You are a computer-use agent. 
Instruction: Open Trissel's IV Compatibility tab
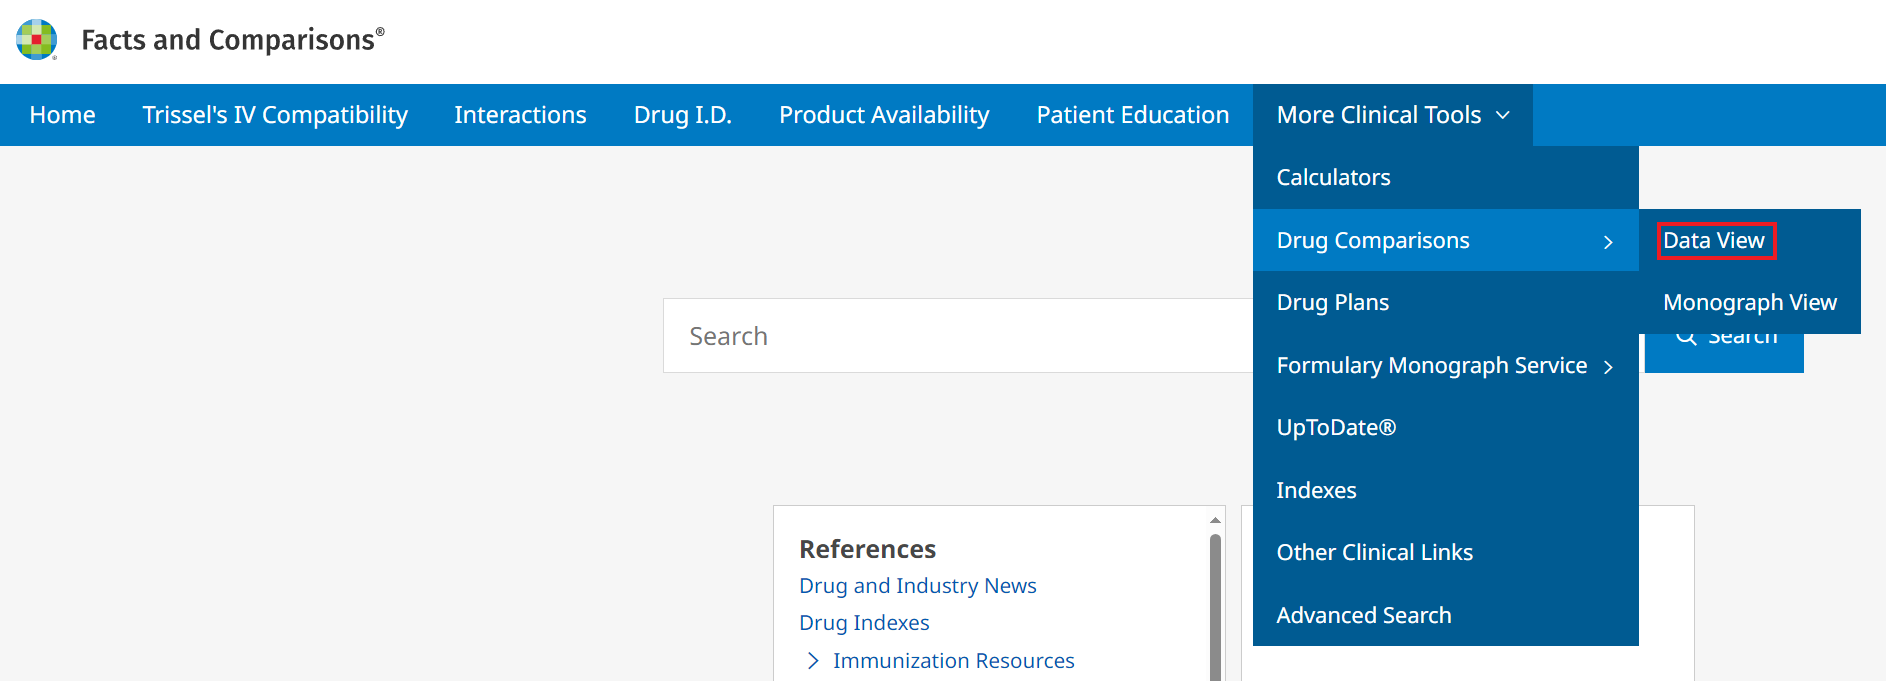click(x=275, y=115)
